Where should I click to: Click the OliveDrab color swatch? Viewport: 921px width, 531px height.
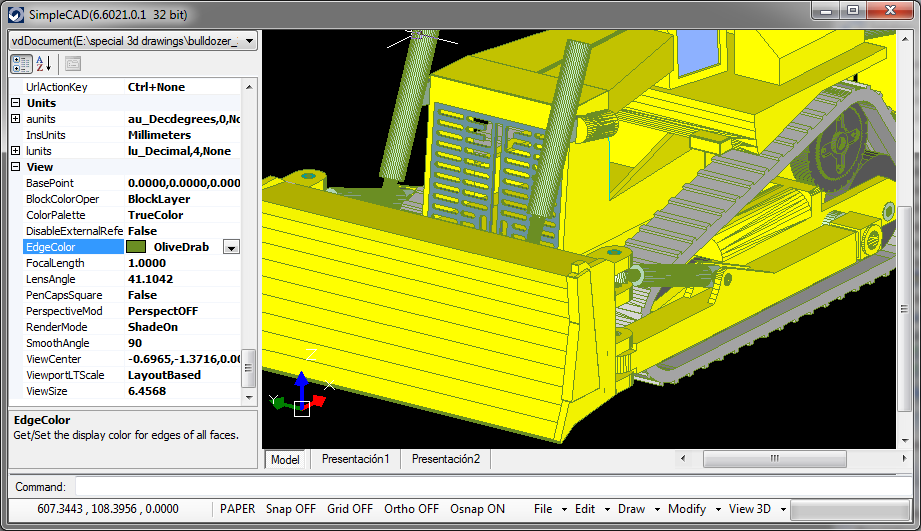(136, 247)
